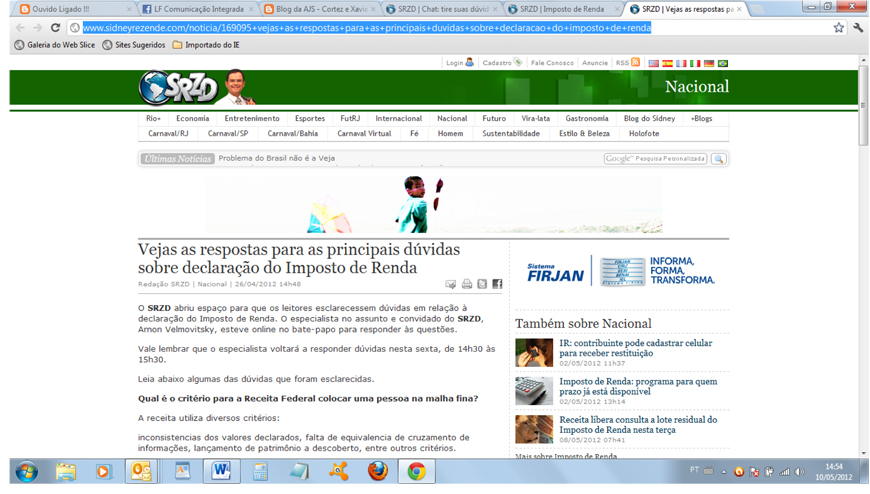This screenshot has height=494, width=870.
Task: Open Blog do Sidney menu item
Action: pyautogui.click(x=649, y=118)
